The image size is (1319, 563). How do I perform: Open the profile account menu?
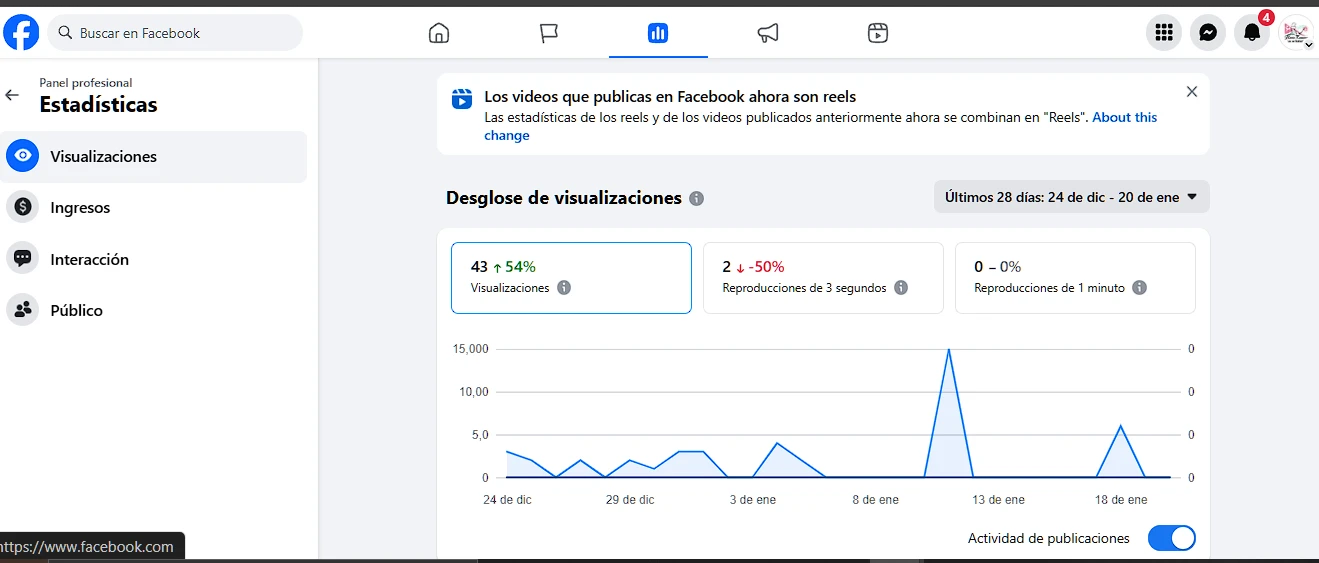pyautogui.click(x=1296, y=33)
